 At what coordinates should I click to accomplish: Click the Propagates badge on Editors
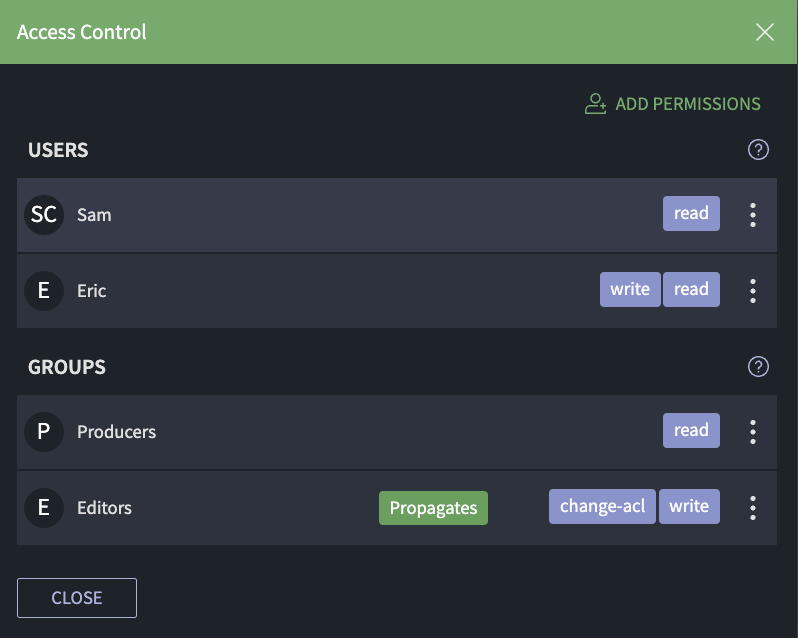click(433, 508)
